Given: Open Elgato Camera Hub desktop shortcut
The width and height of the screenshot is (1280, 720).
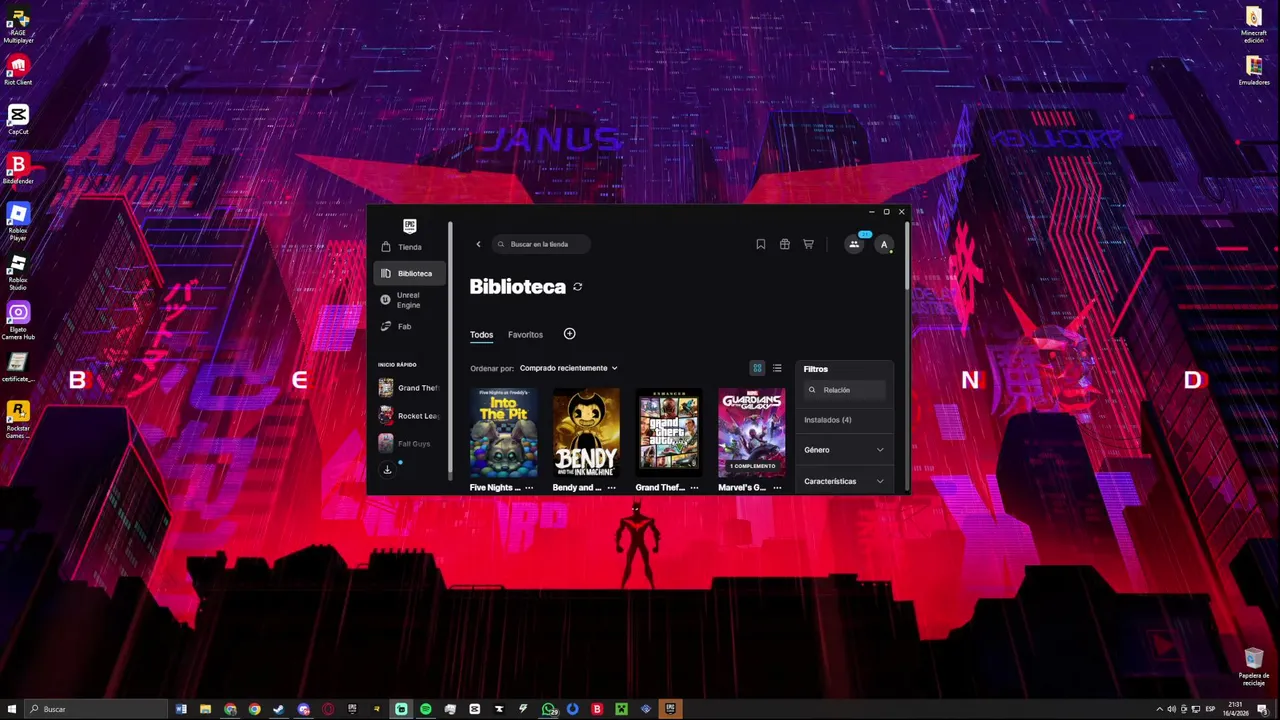Looking at the screenshot, I should [18, 321].
